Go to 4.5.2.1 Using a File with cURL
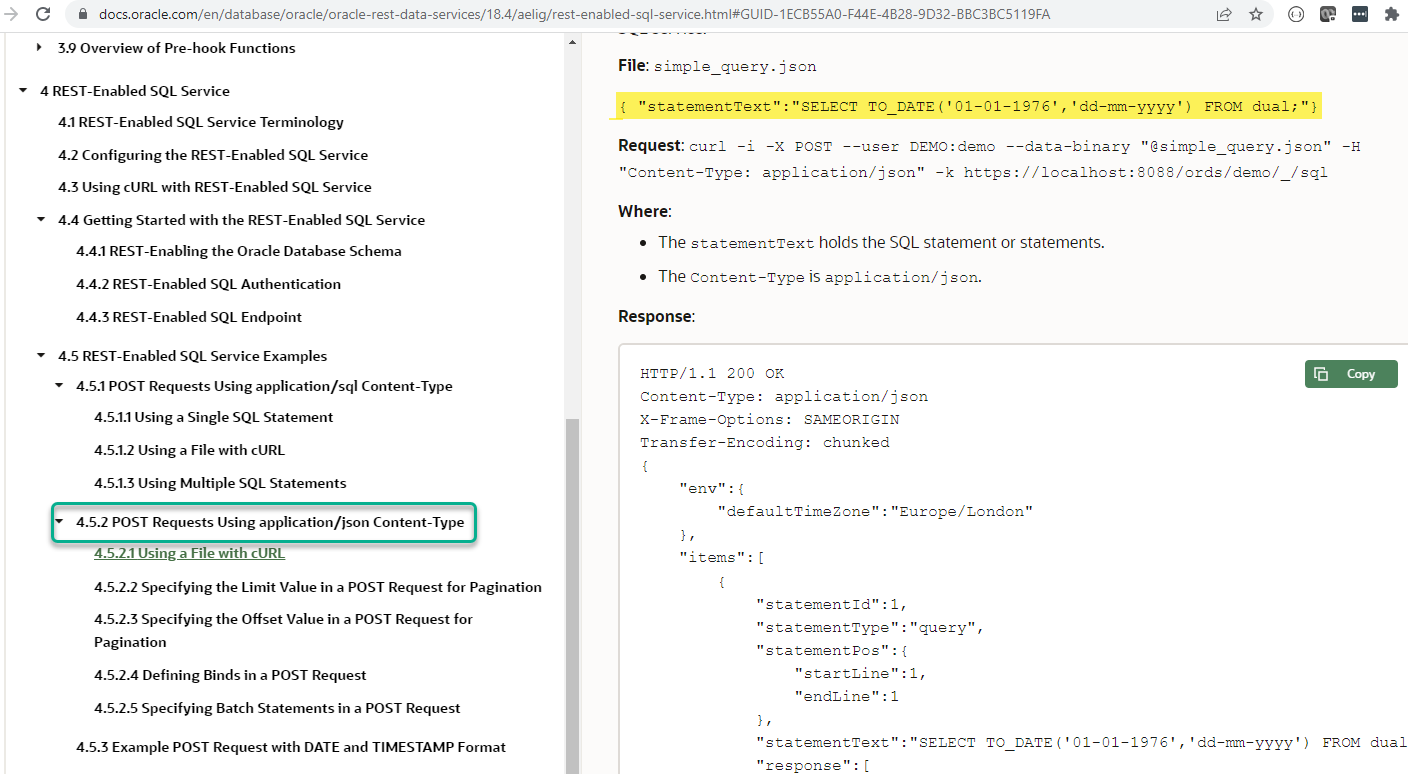Viewport: 1408px width, 774px height. (189, 553)
